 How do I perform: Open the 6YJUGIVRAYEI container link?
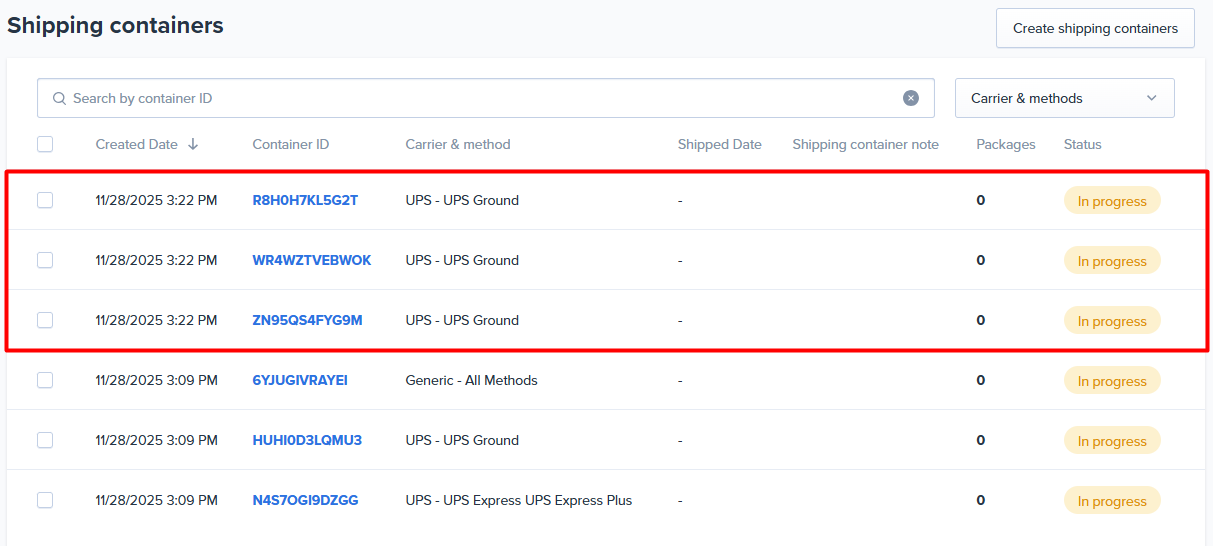(x=300, y=380)
